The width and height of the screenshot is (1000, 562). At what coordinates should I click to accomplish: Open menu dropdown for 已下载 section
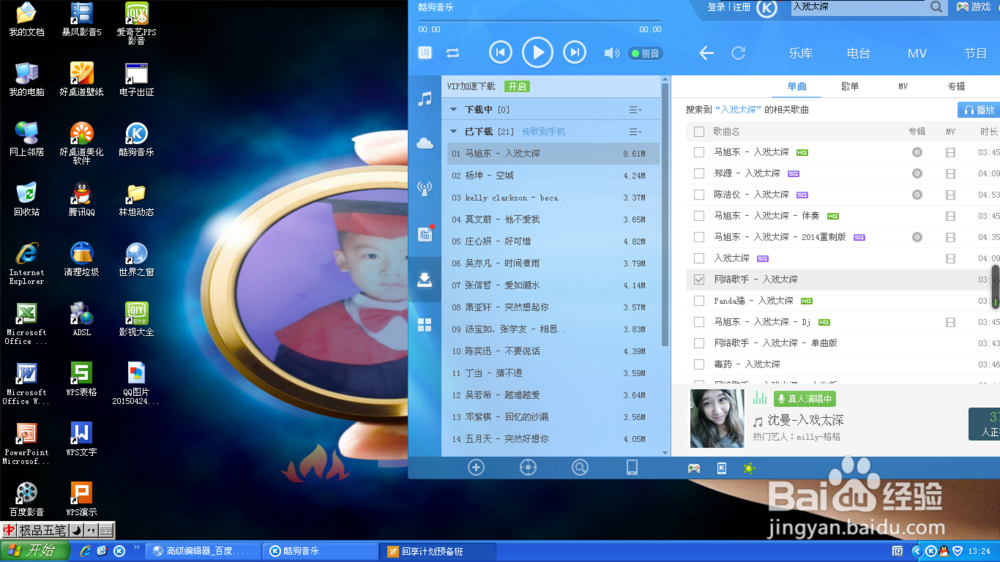click(x=635, y=131)
